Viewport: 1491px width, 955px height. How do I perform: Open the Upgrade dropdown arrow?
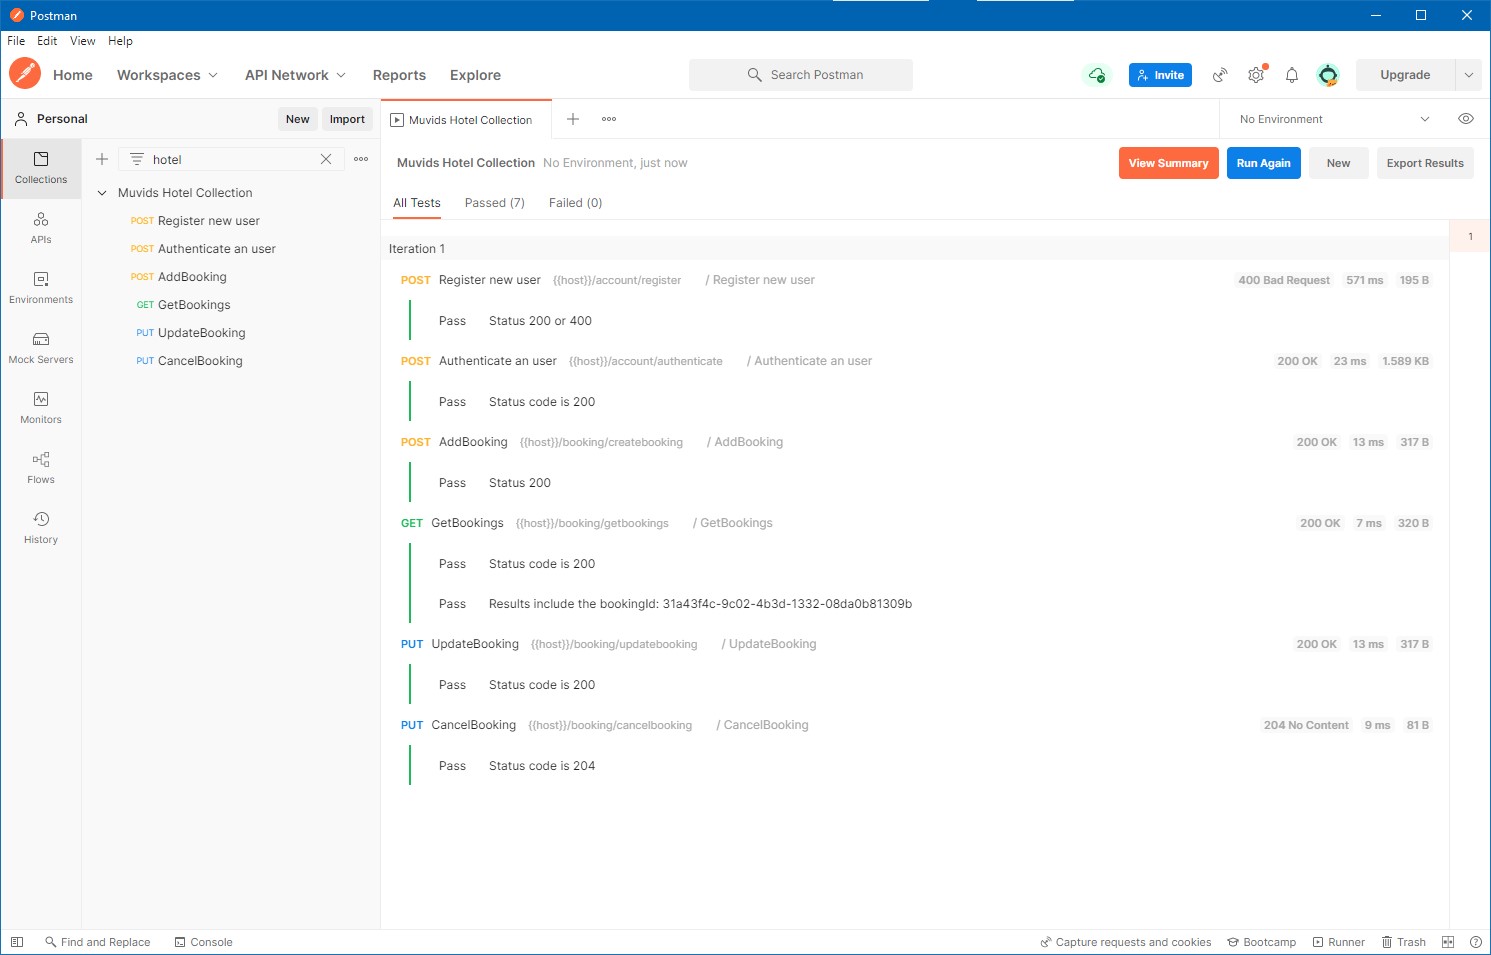pos(1468,75)
